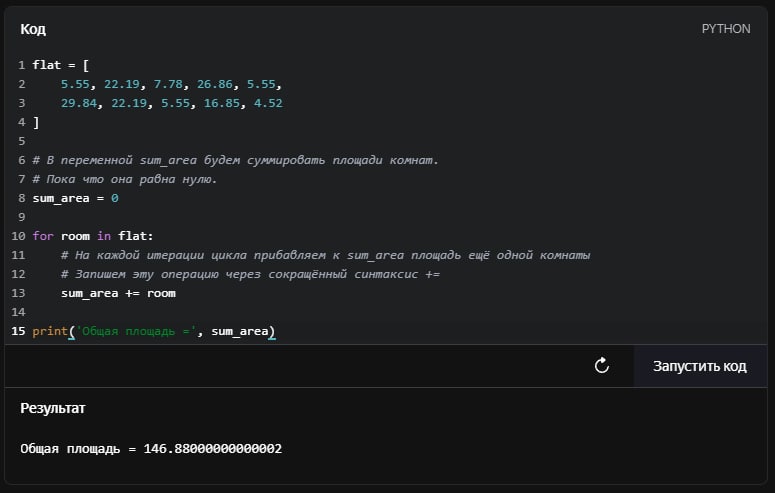This screenshot has width=775, height=493.
Task: Click the comment Пока что она равна нулю
Action: click(125, 179)
